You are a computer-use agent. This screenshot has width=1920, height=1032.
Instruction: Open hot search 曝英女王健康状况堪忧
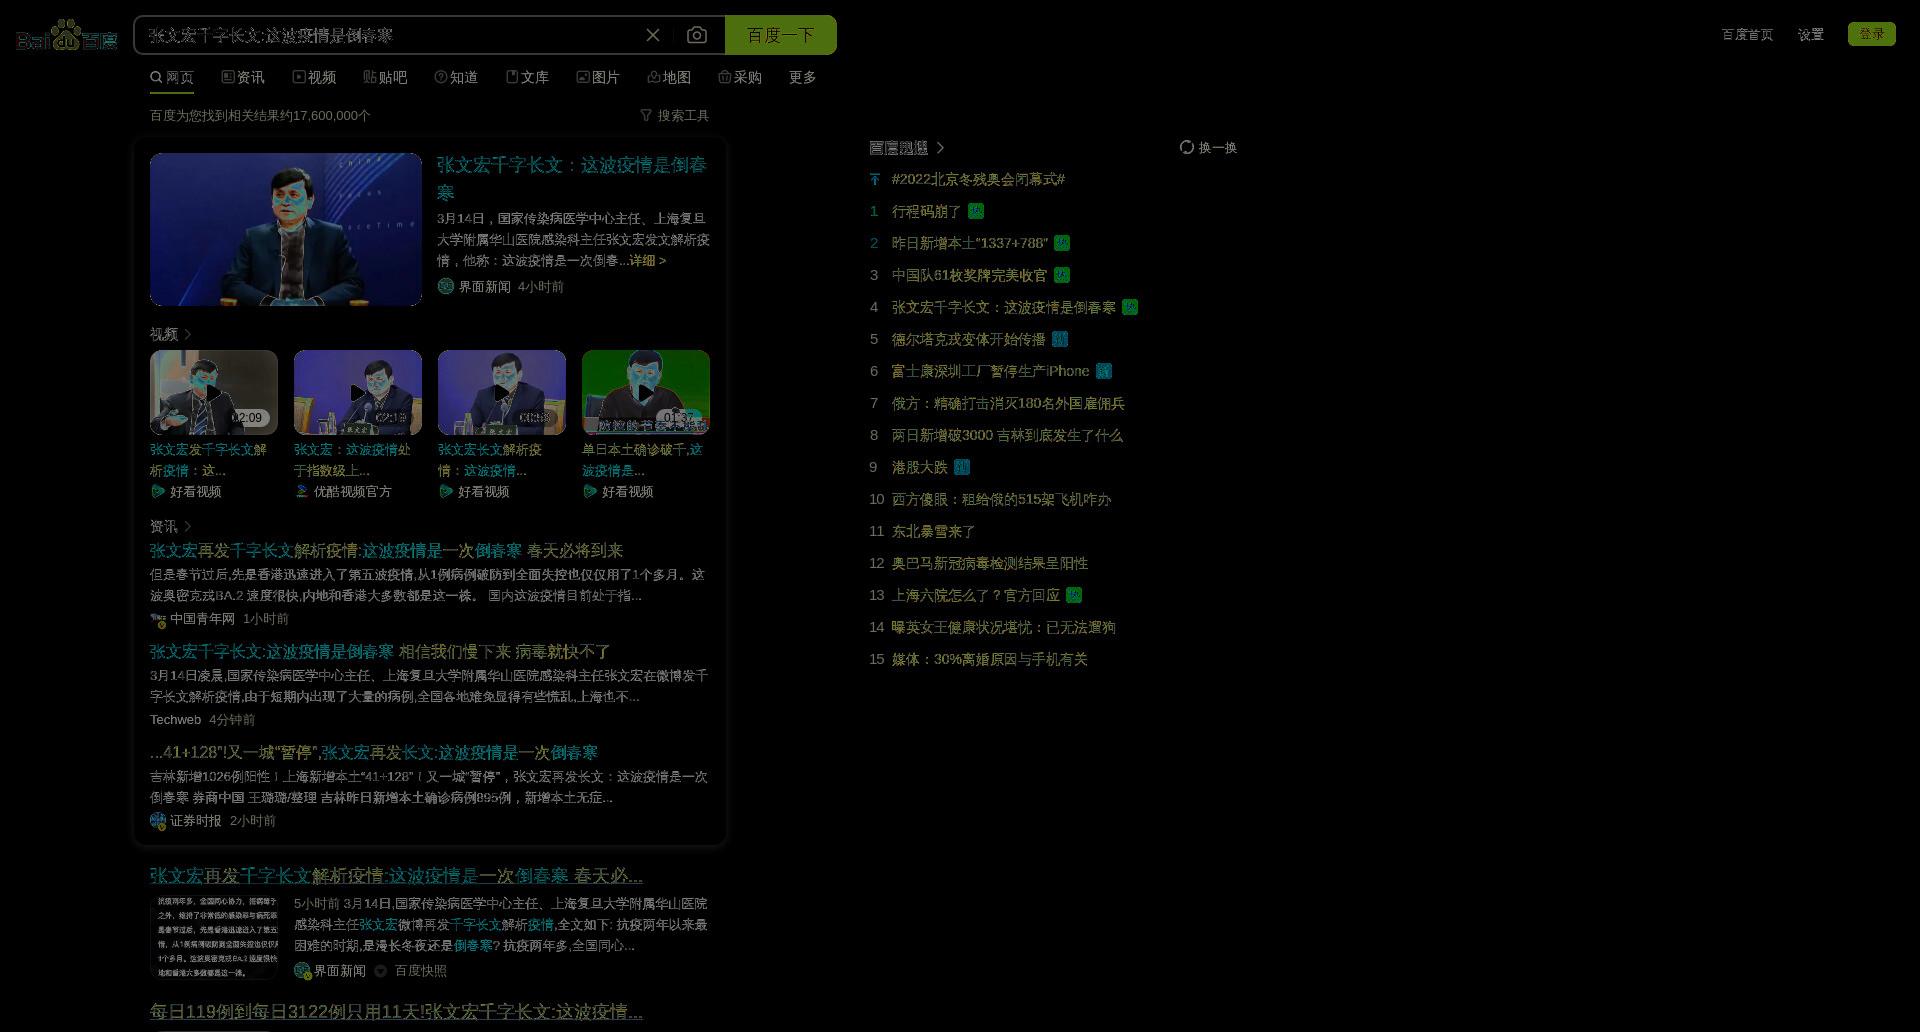click(1003, 627)
